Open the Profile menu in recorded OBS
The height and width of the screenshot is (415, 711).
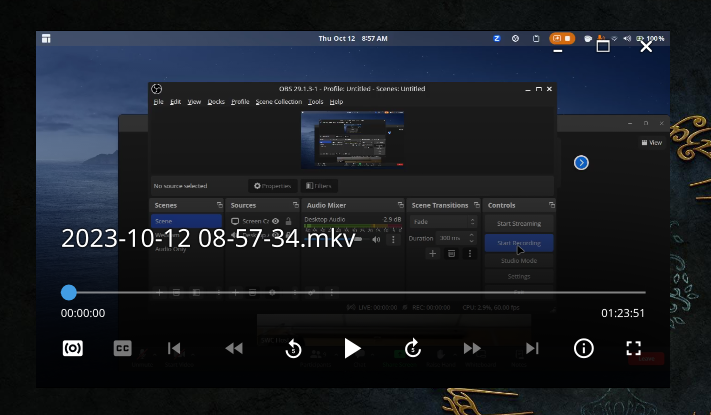240,102
